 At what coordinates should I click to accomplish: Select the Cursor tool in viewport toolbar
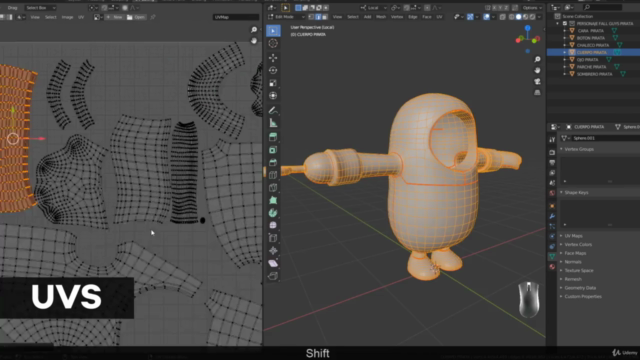[x=273, y=43]
